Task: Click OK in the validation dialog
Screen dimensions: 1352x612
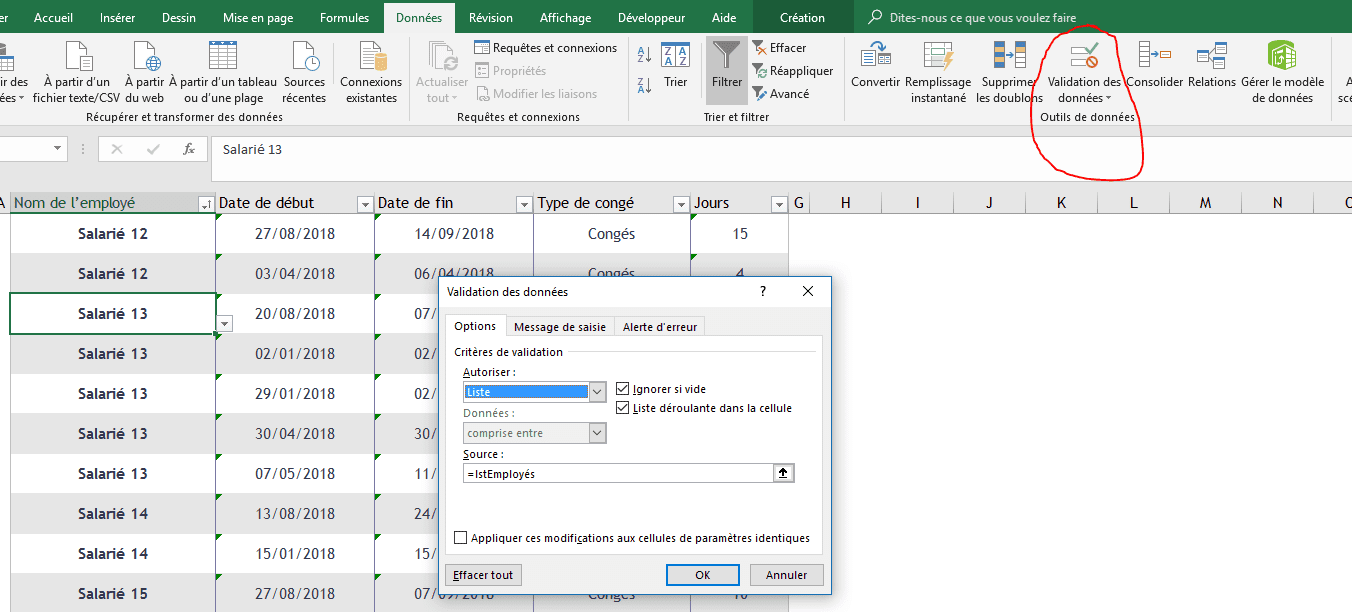Action: tap(702, 575)
